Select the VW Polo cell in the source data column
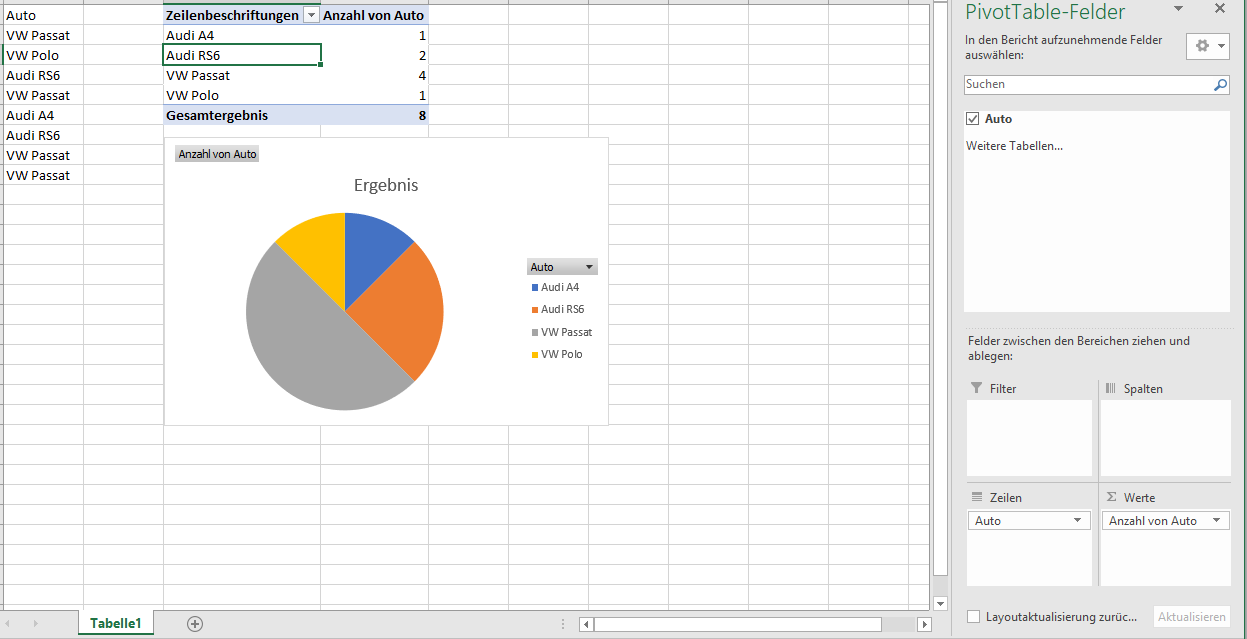Viewport: 1247px width, 639px height. 43,55
